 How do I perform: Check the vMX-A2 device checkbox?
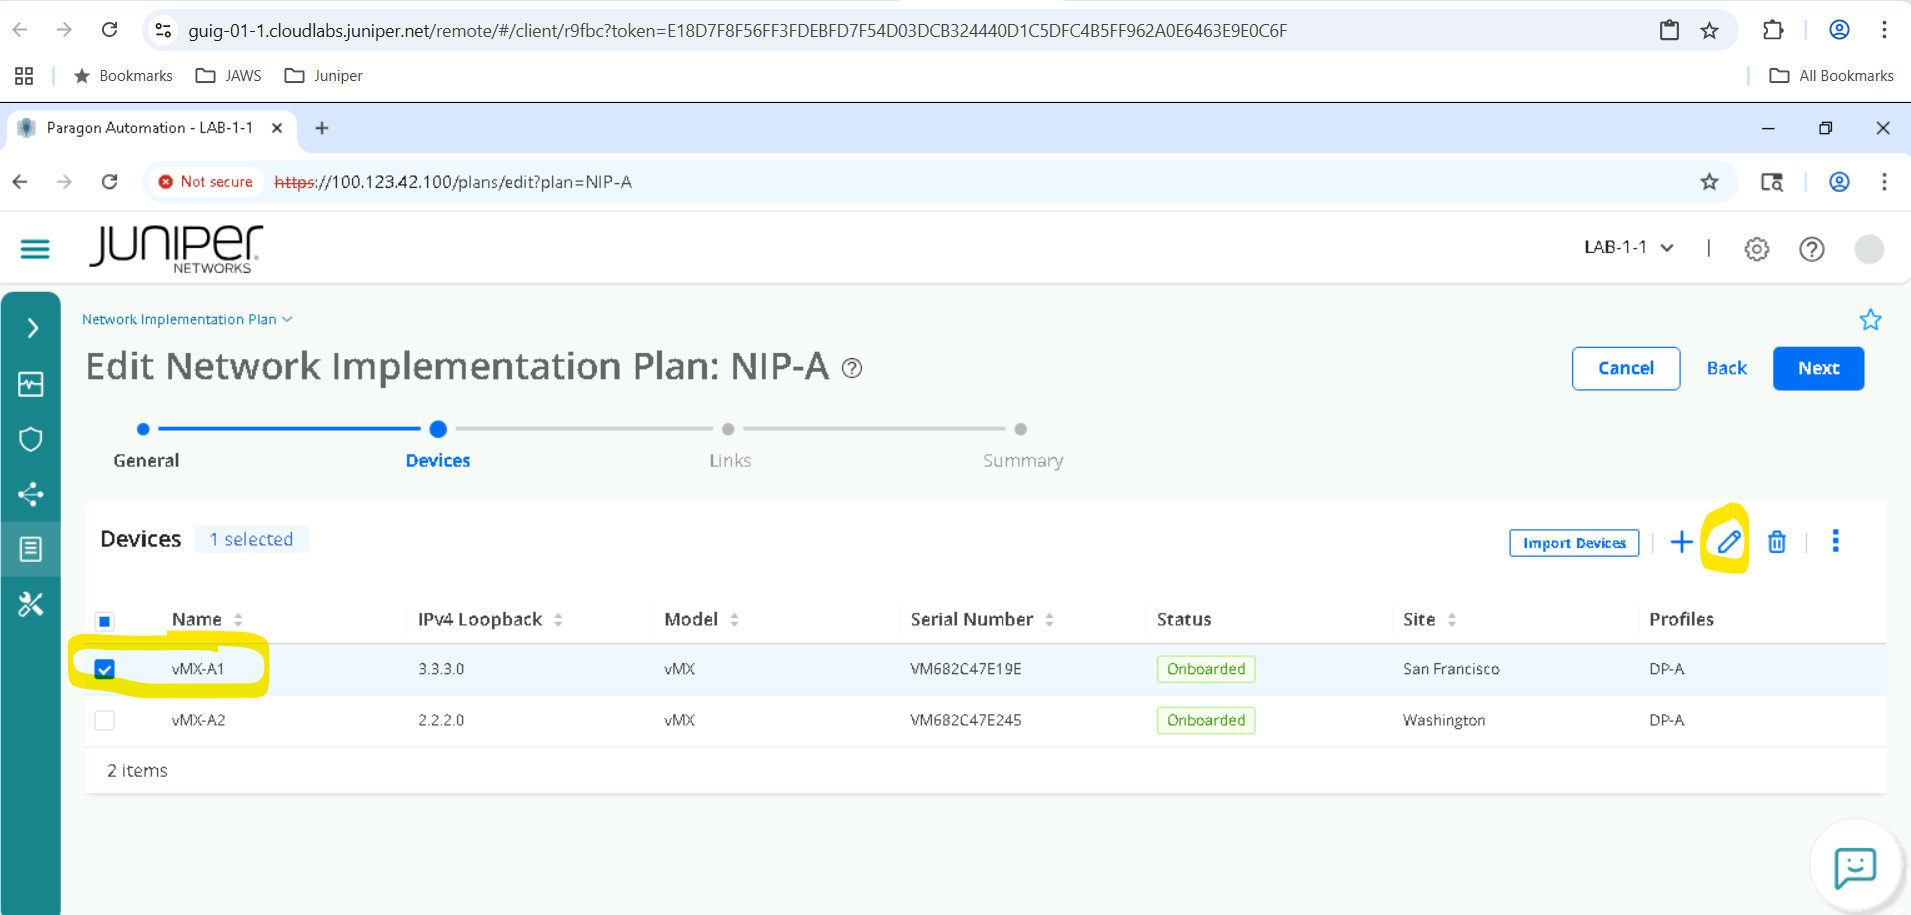105,720
